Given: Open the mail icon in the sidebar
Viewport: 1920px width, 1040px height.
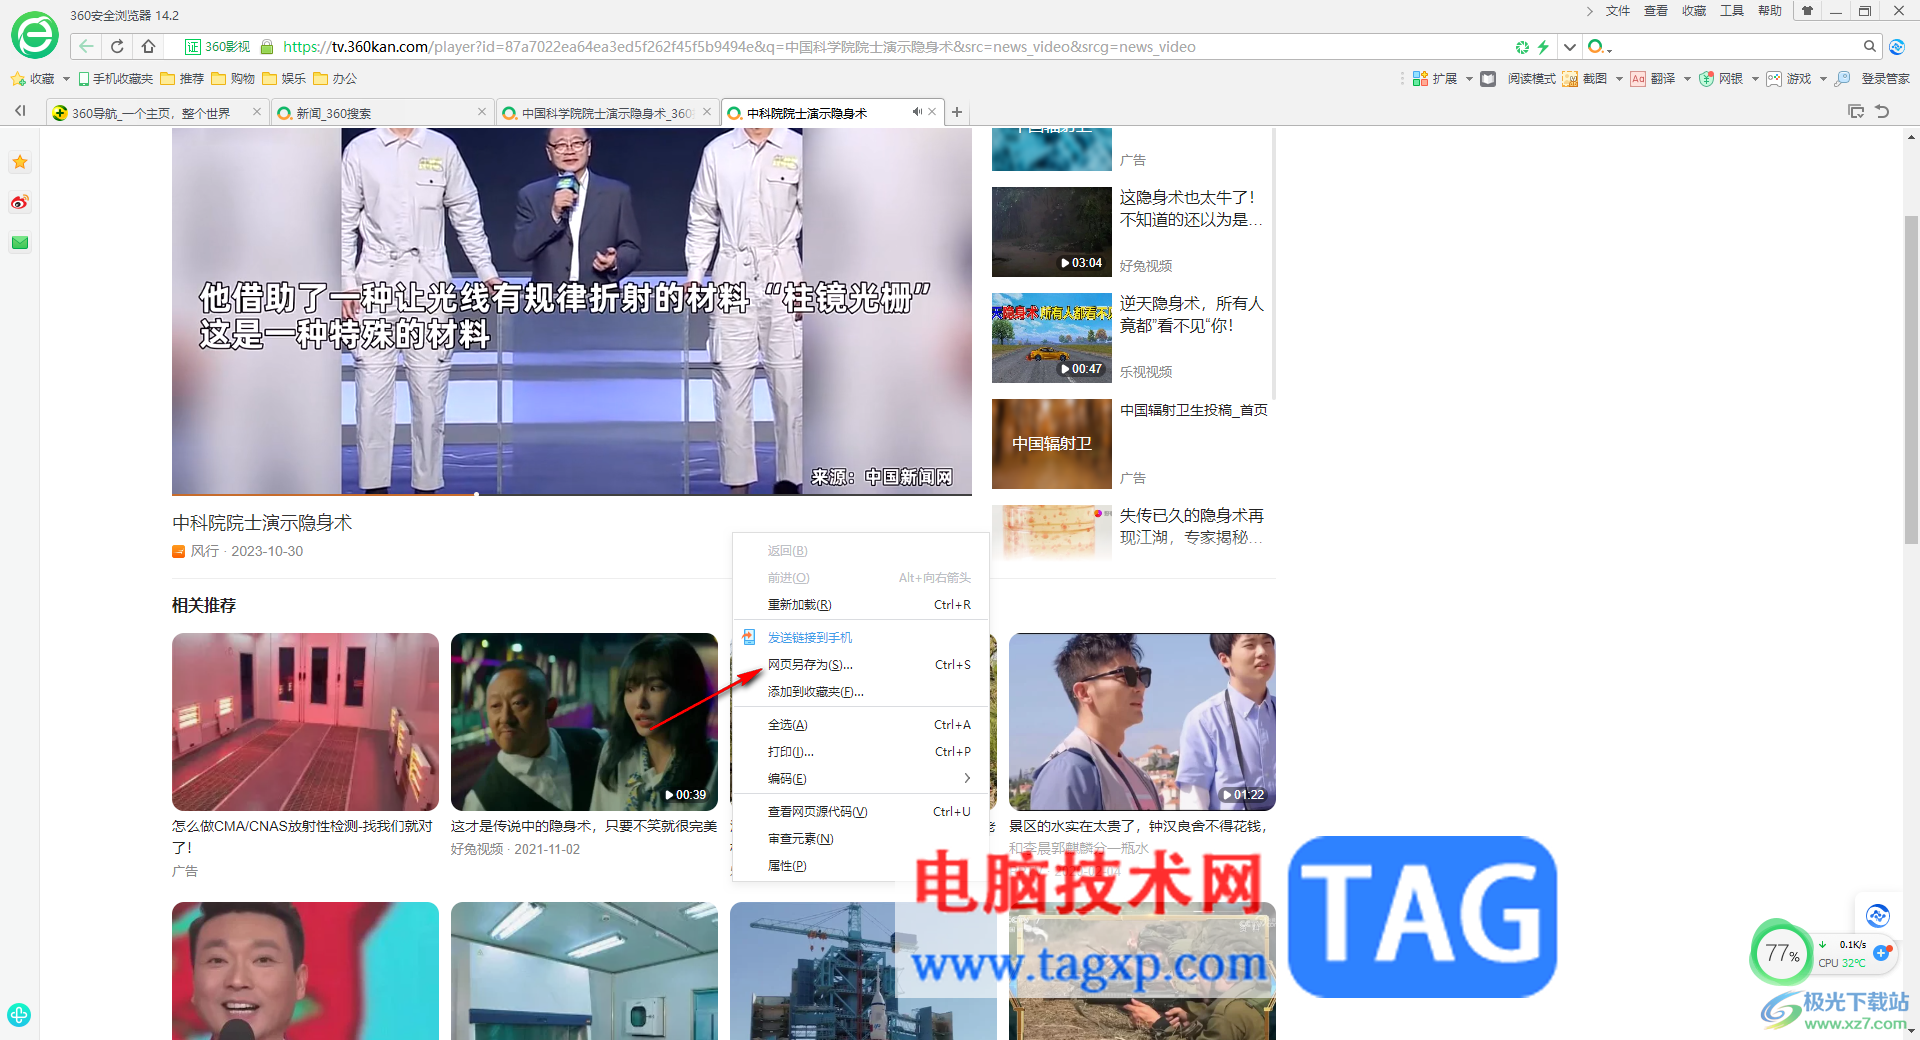Looking at the screenshot, I should (20, 242).
